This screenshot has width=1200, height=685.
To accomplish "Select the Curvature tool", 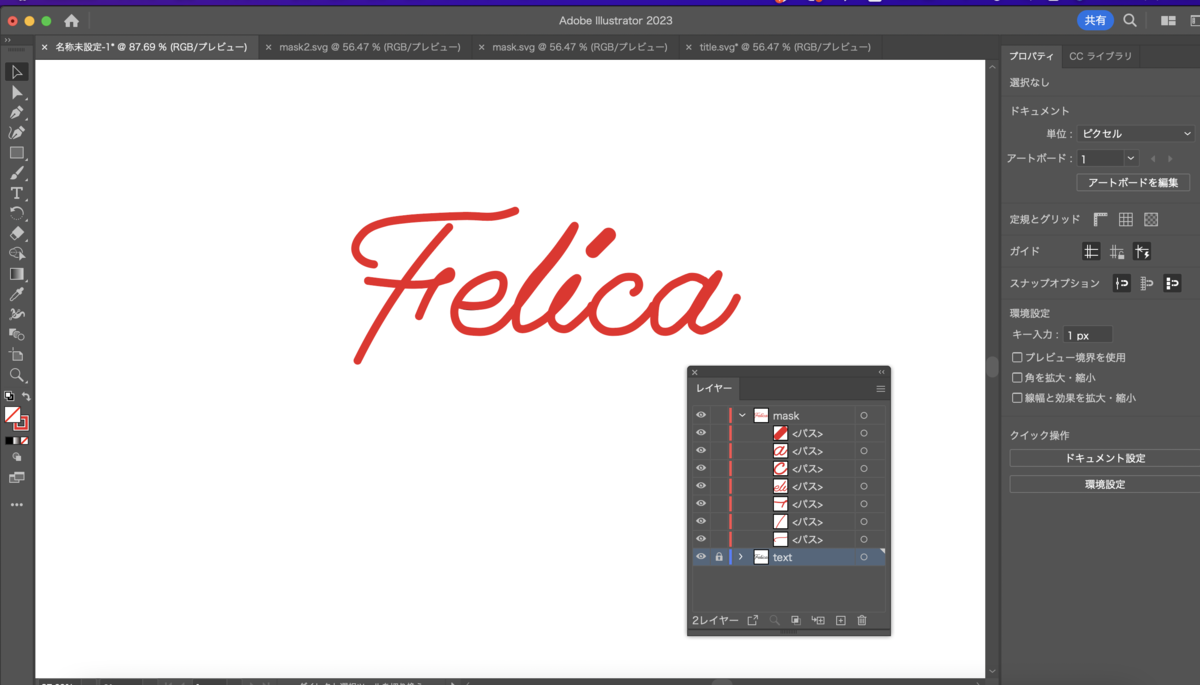I will tap(17, 132).
